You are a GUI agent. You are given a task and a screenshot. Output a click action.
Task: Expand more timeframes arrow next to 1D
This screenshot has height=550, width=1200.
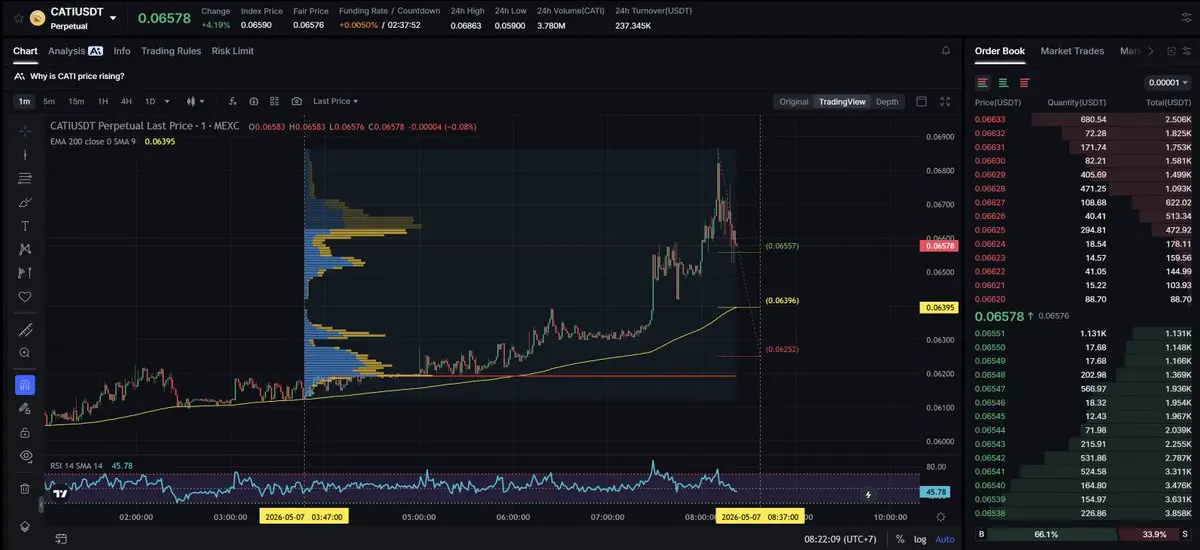167,101
